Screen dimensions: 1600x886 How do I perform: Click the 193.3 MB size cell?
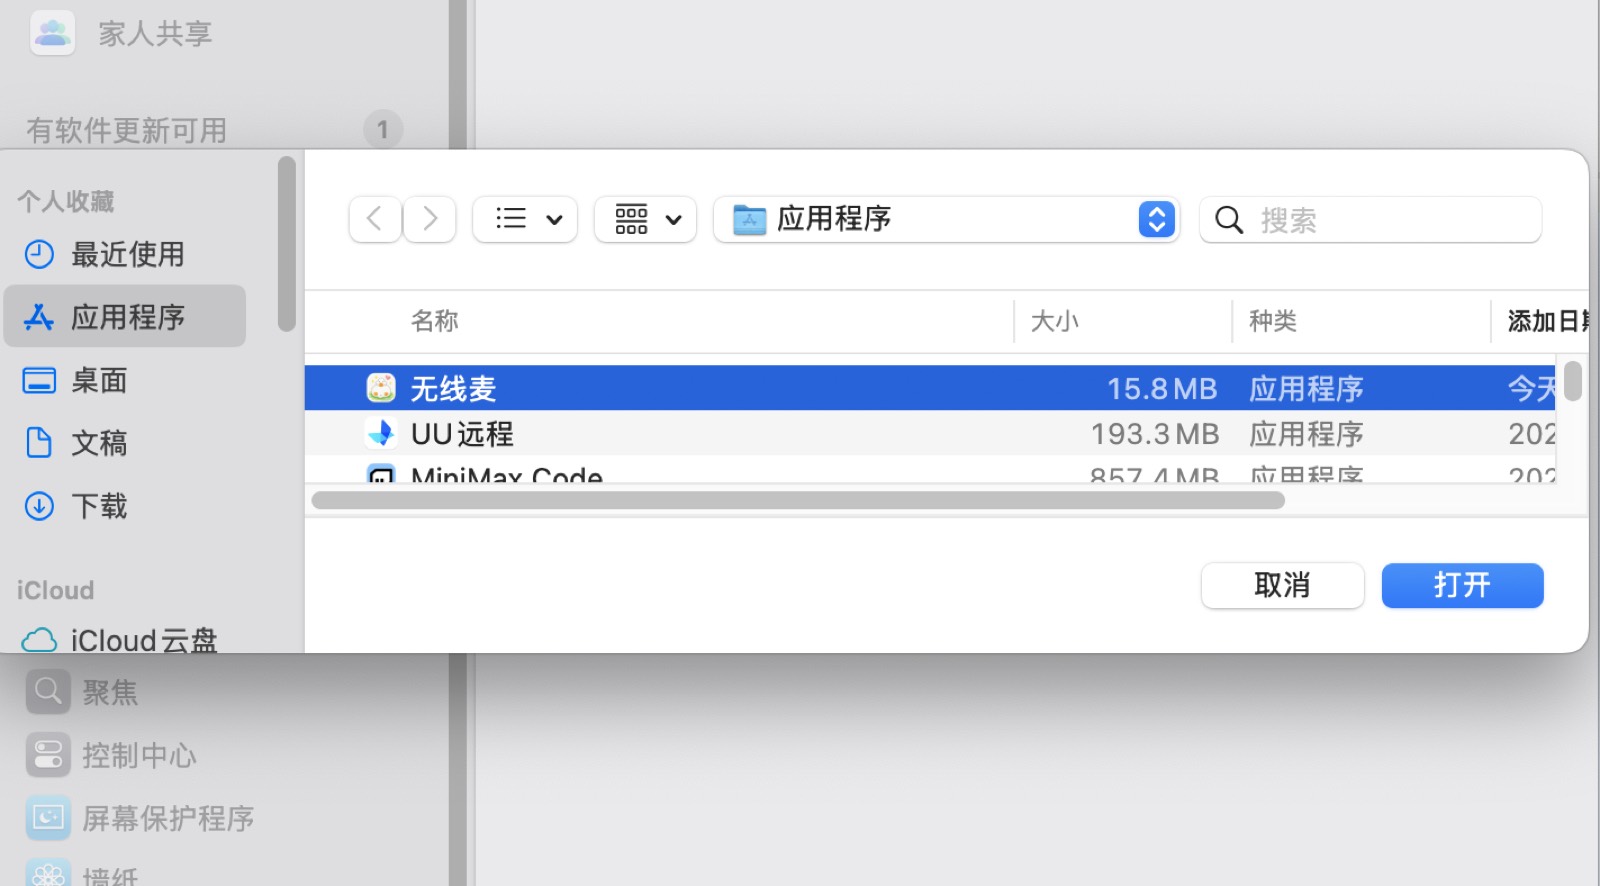click(1155, 434)
